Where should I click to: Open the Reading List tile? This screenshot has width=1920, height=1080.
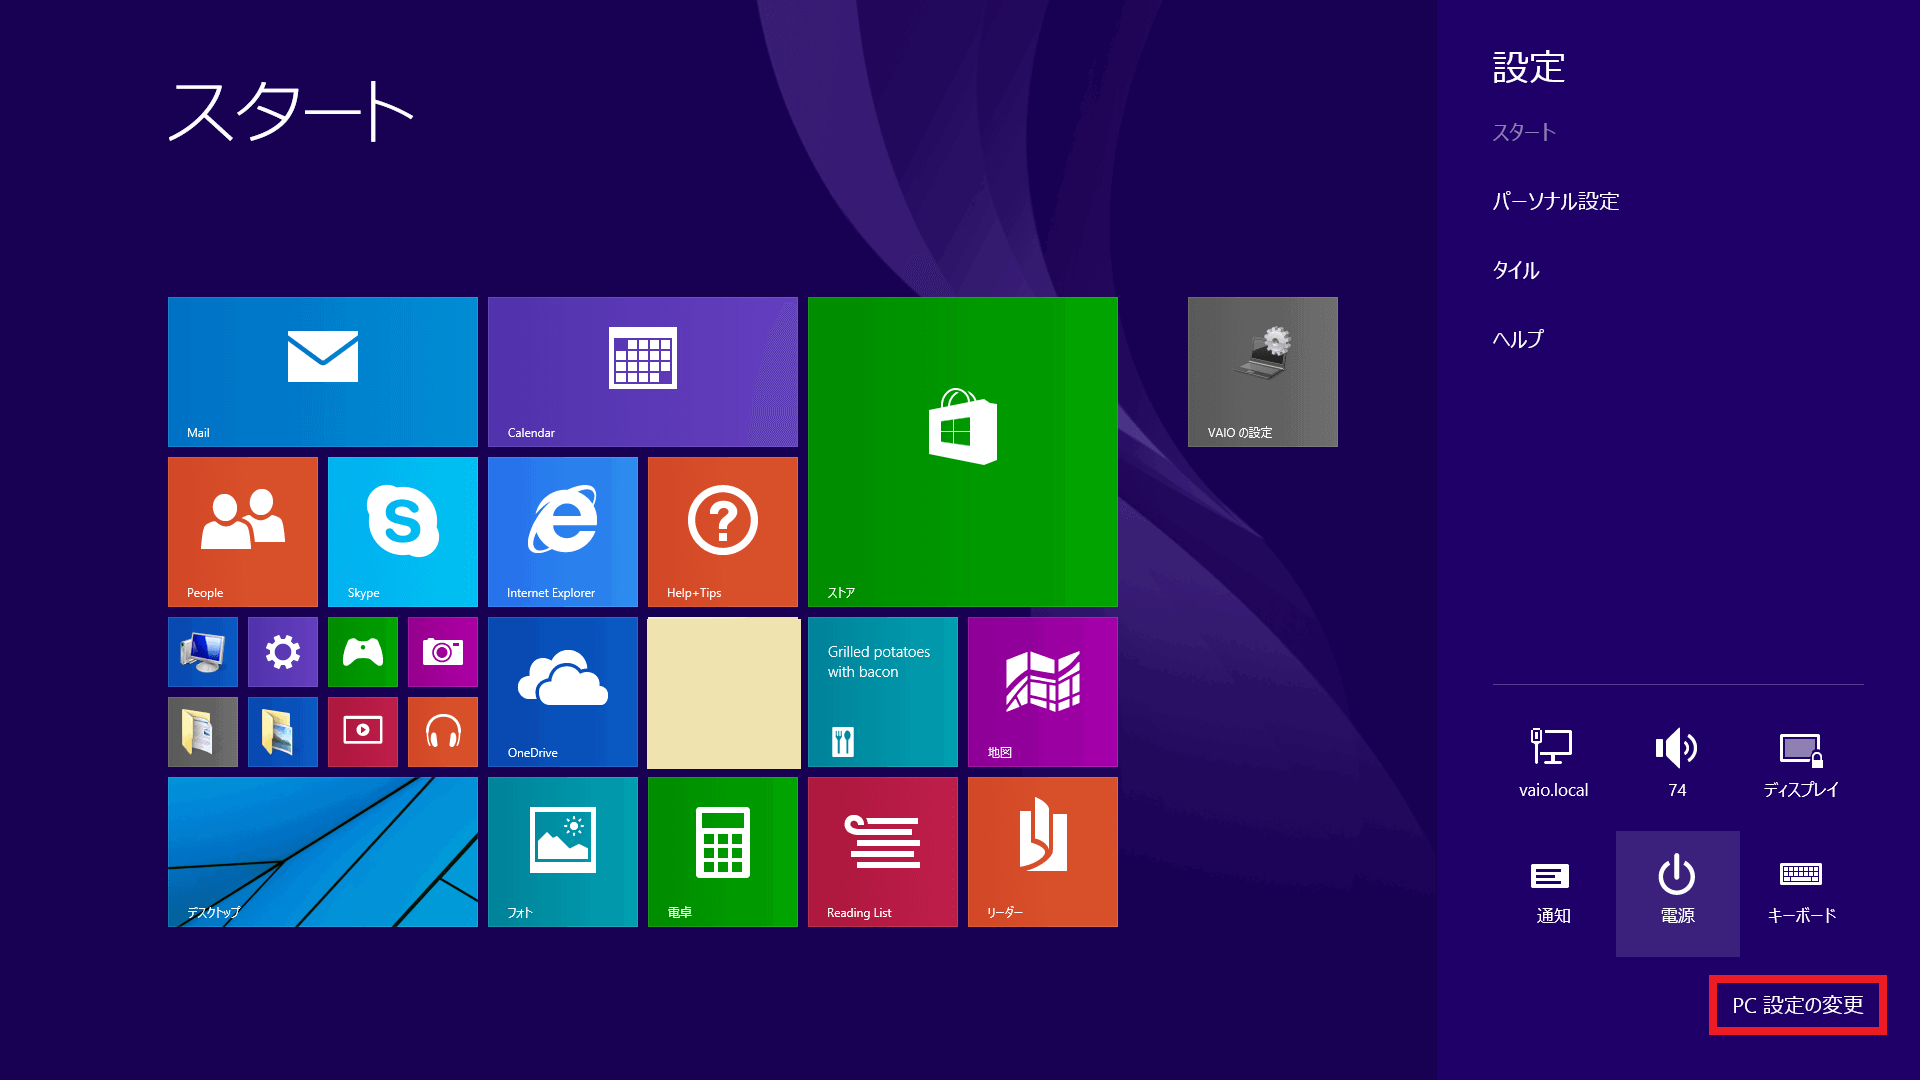pos(883,852)
